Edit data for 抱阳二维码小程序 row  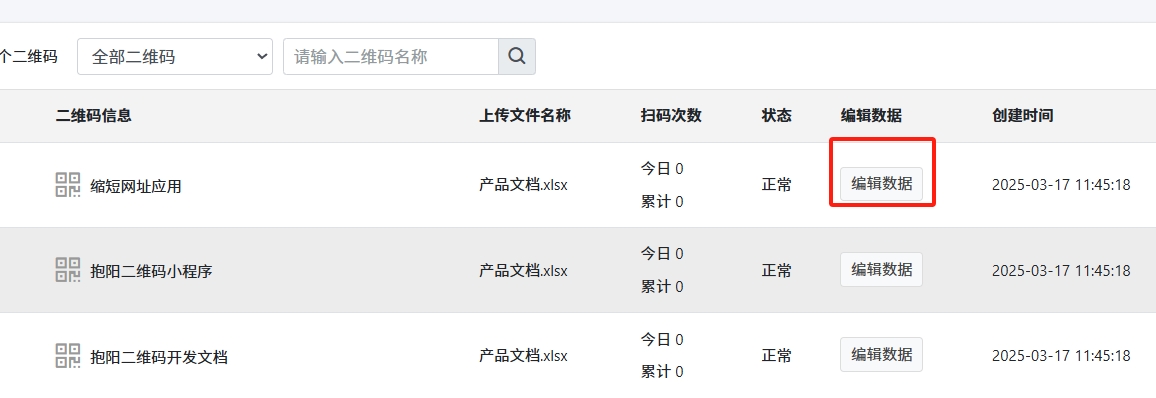coord(881,270)
